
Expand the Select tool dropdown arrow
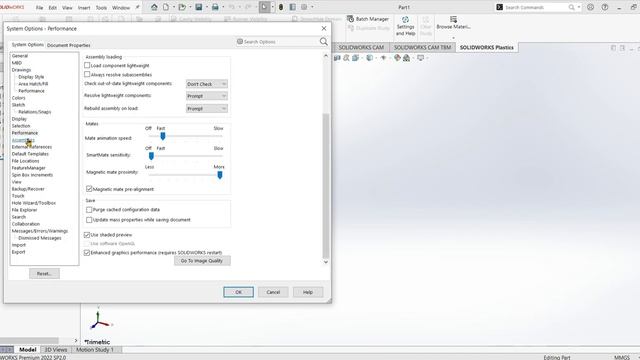pos(272,7)
